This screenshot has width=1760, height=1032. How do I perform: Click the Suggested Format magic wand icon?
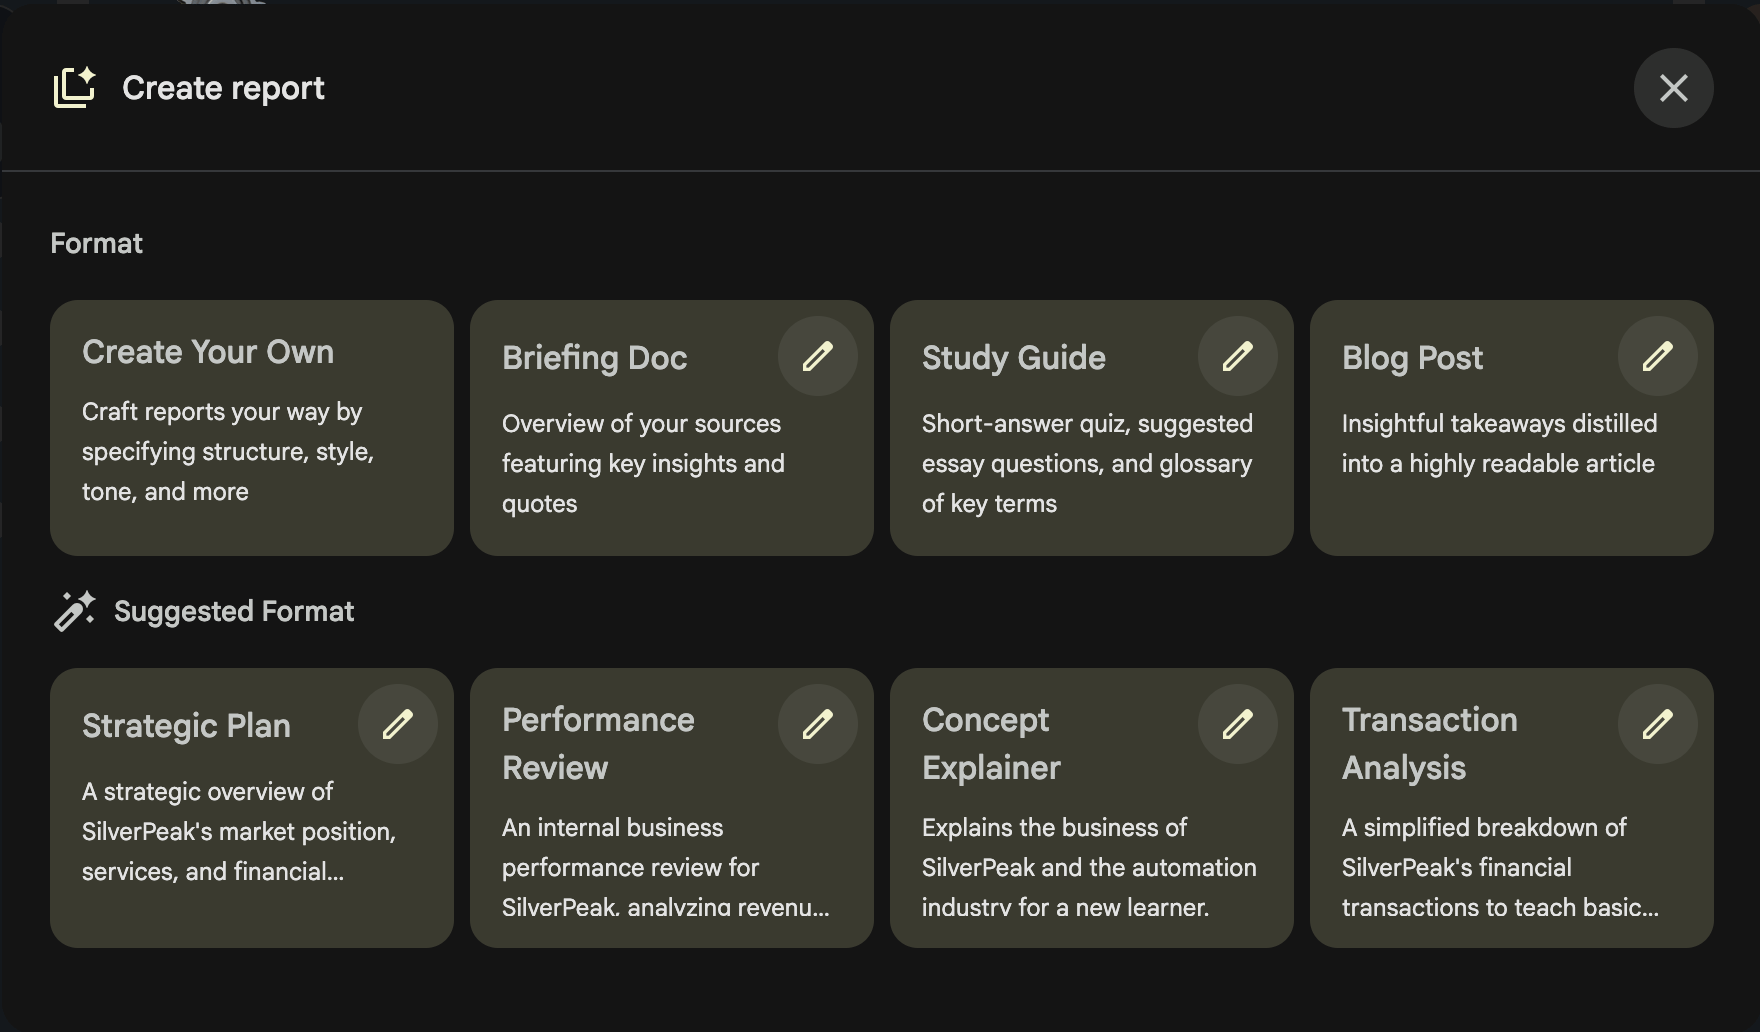[74, 611]
